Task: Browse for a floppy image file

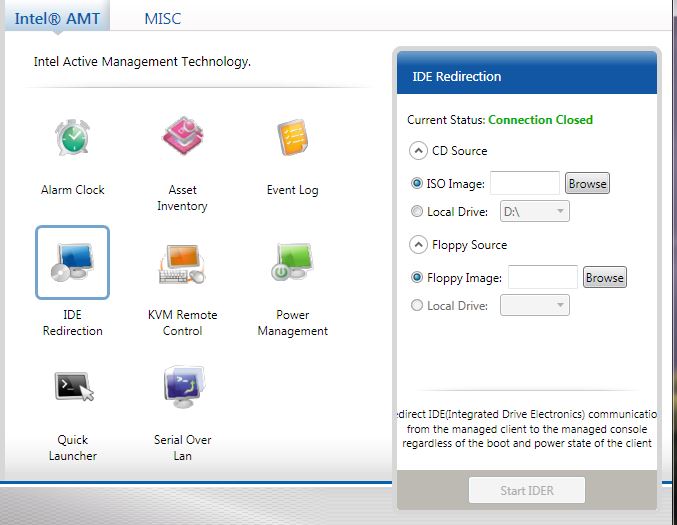Action: tap(604, 278)
